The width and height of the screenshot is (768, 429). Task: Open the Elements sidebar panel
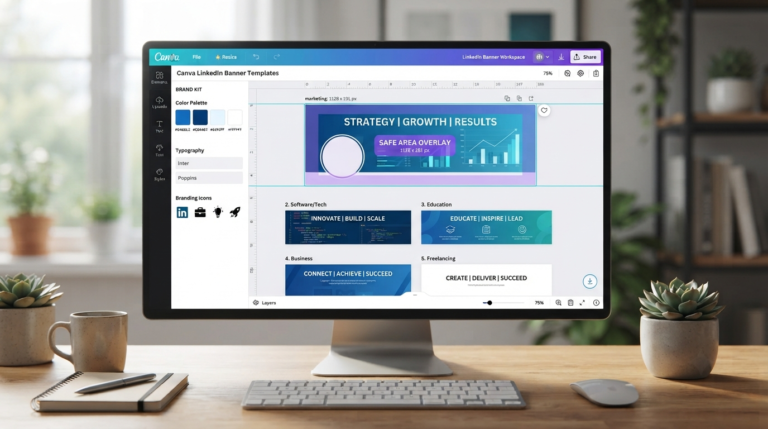[x=159, y=77]
